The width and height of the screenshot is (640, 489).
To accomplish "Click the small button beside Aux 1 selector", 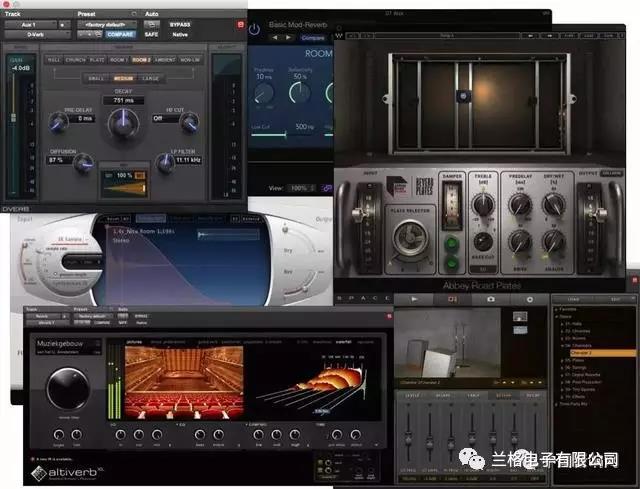I will (63, 25).
